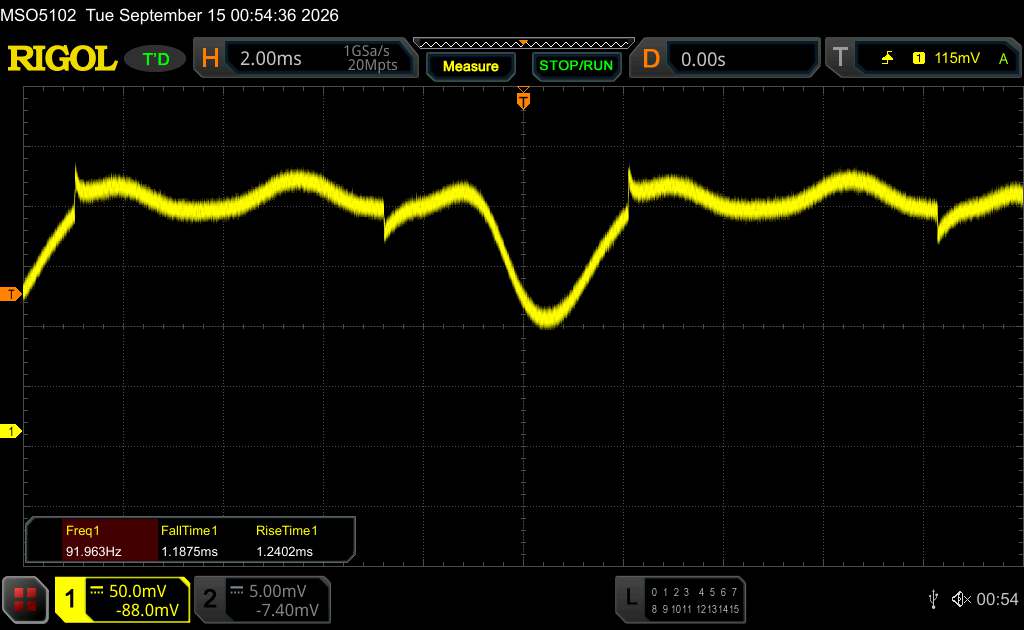Click the T'D trigger status indicator

coord(155,59)
